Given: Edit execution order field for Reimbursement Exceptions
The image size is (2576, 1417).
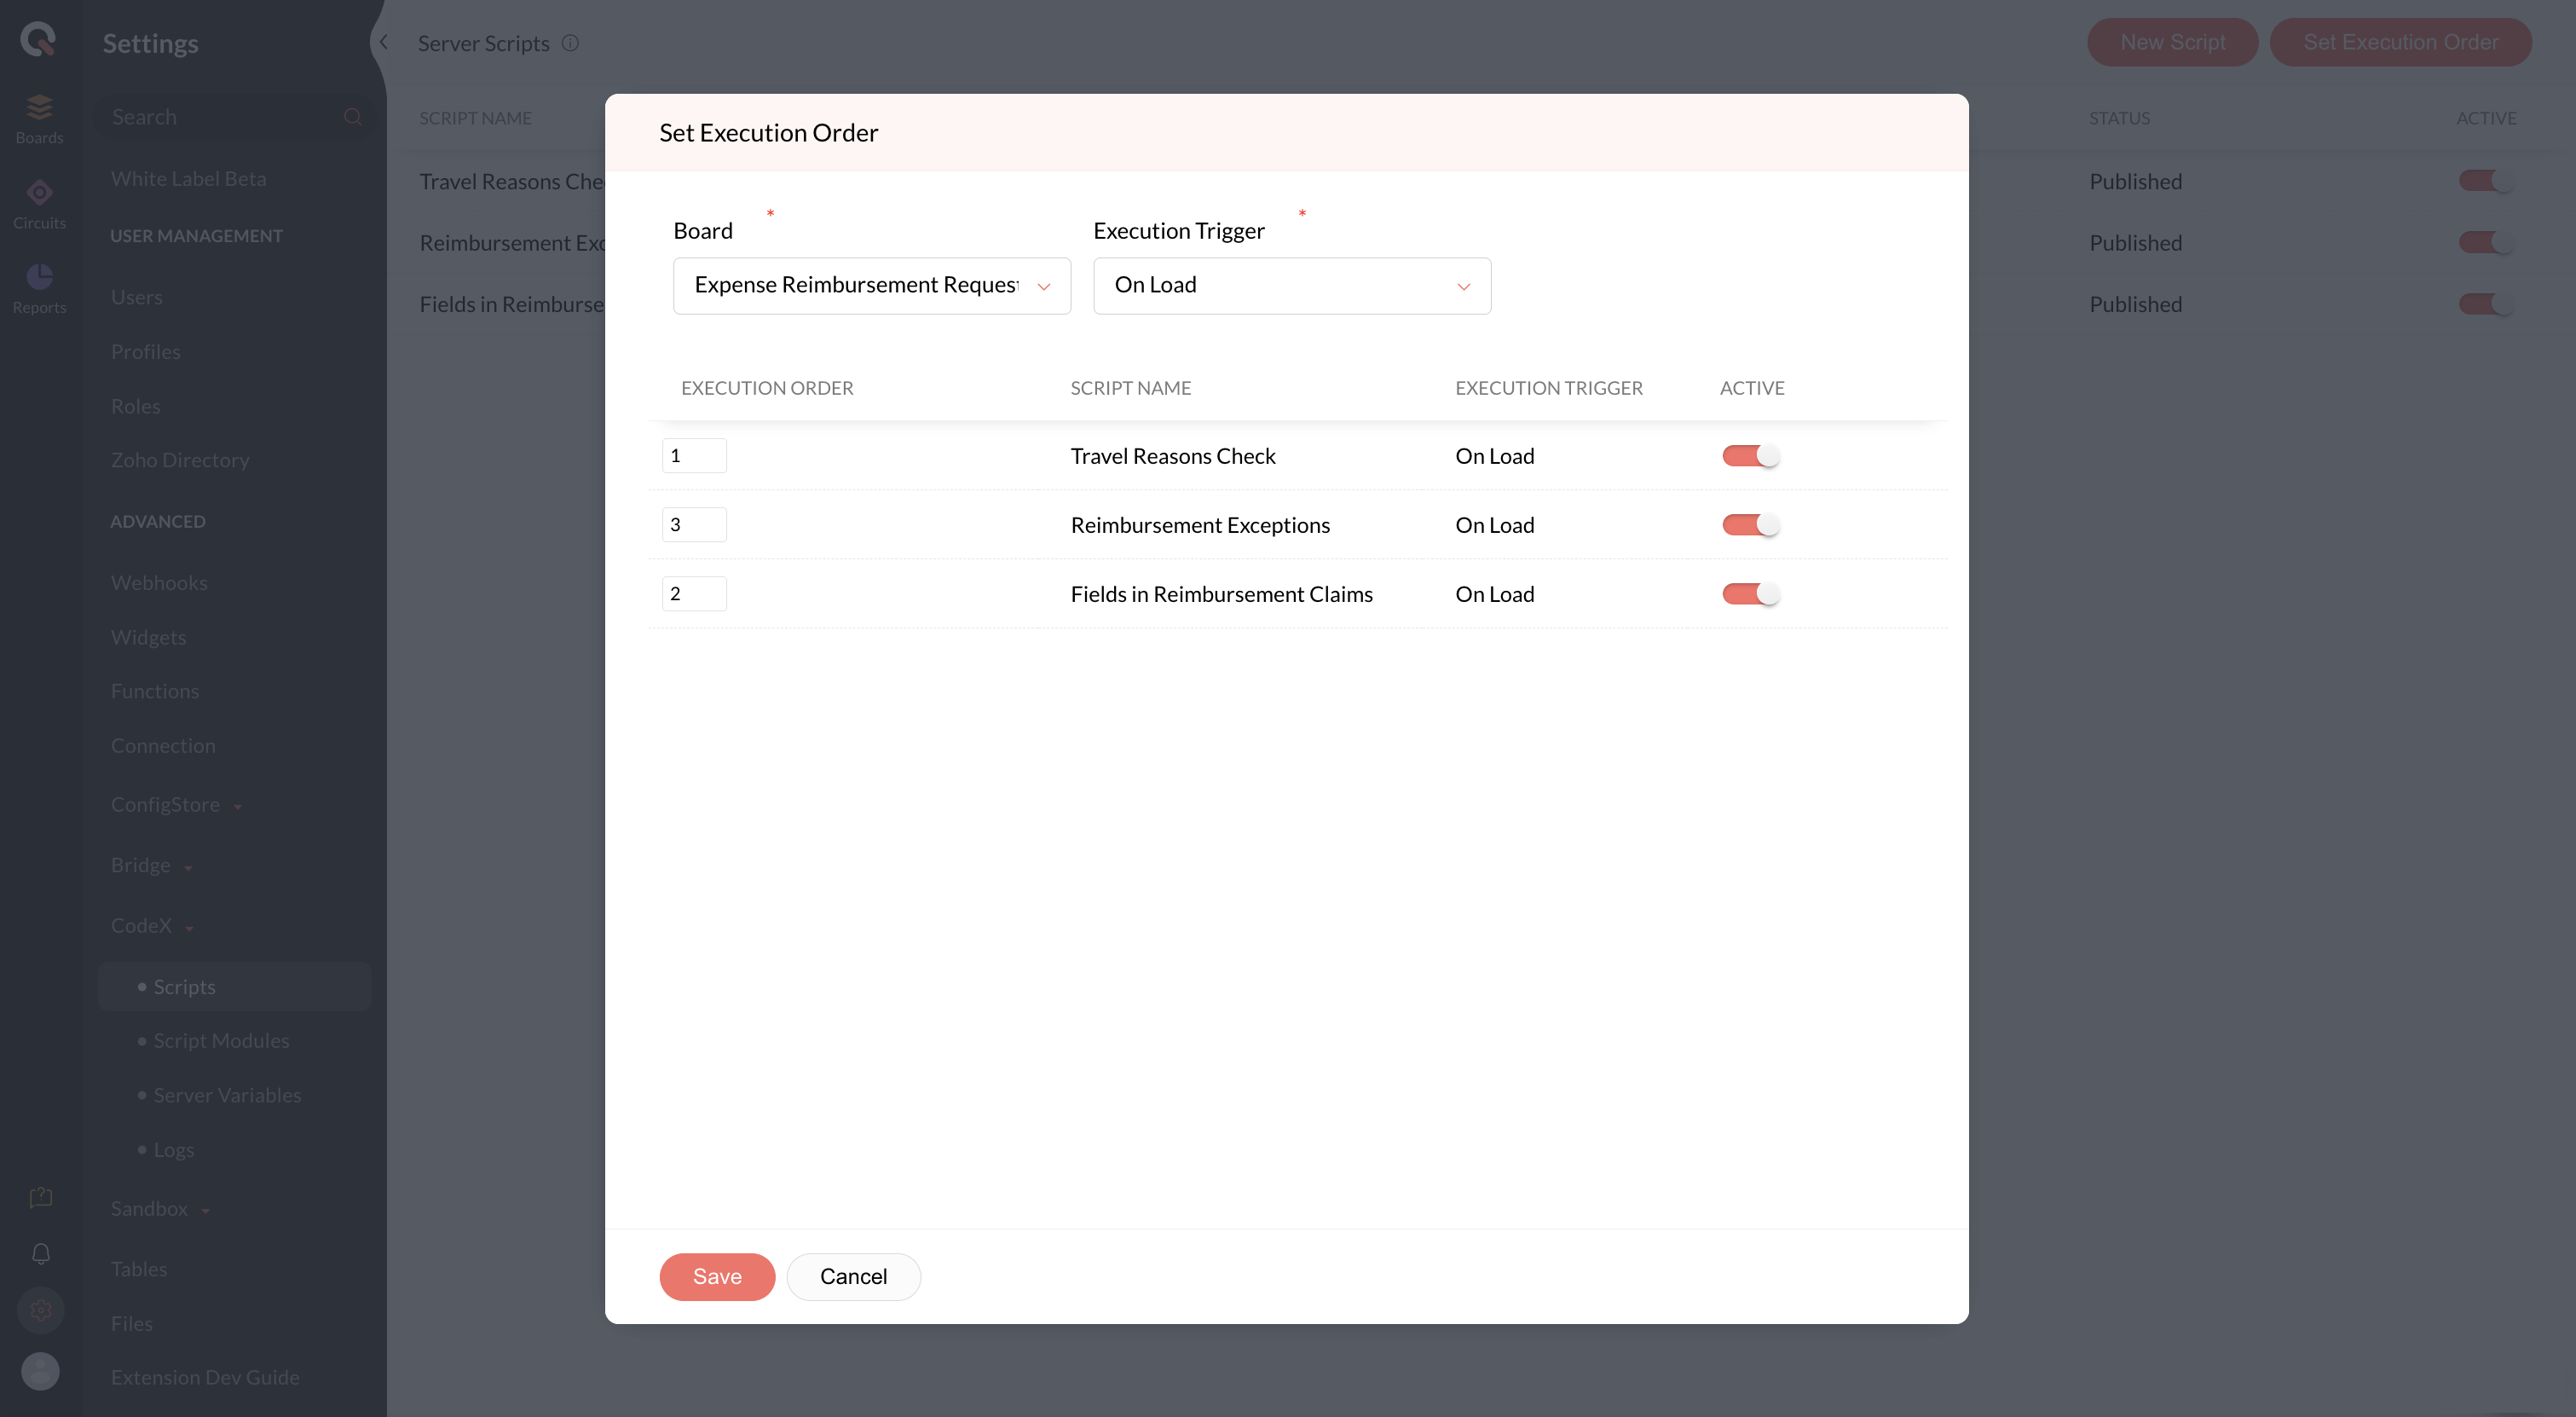Looking at the screenshot, I should coord(694,525).
